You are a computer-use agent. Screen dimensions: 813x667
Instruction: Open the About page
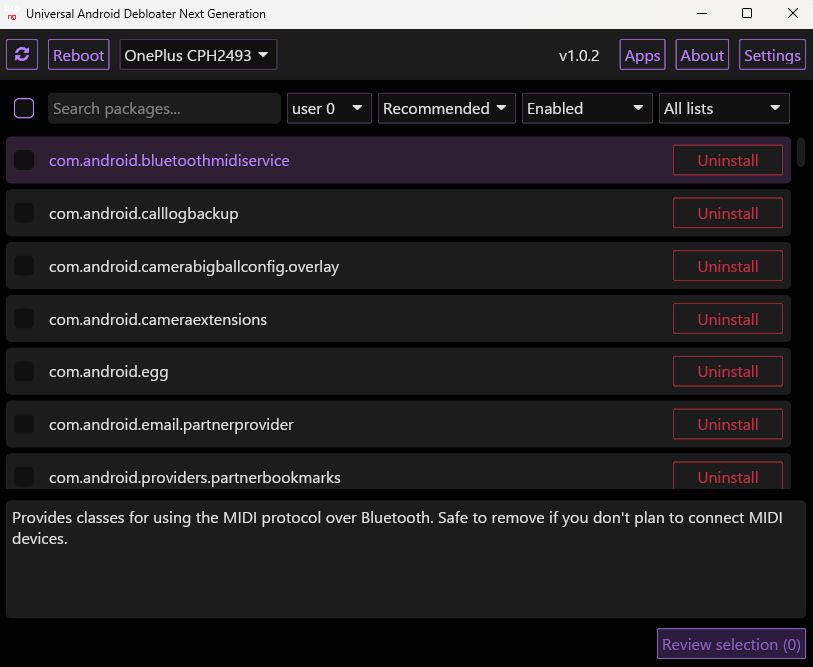702,55
